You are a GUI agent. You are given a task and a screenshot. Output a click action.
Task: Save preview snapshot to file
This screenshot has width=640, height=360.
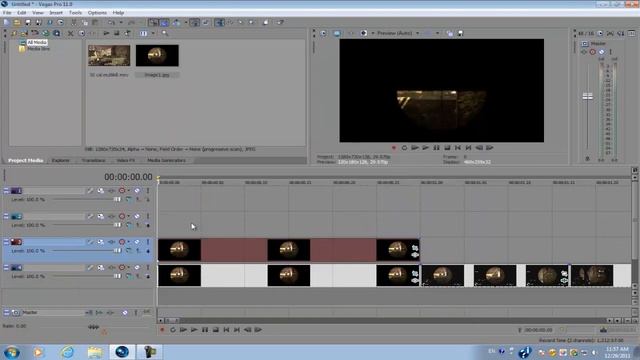[460, 33]
